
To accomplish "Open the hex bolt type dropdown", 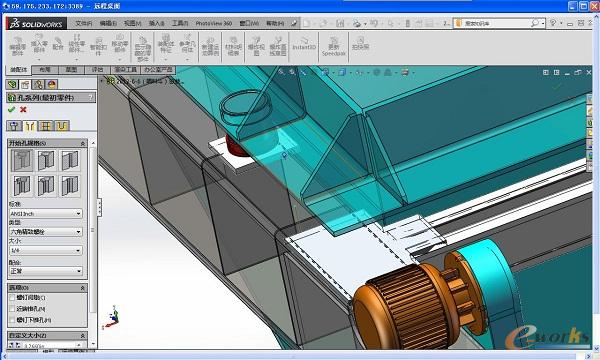I will 46,232.
